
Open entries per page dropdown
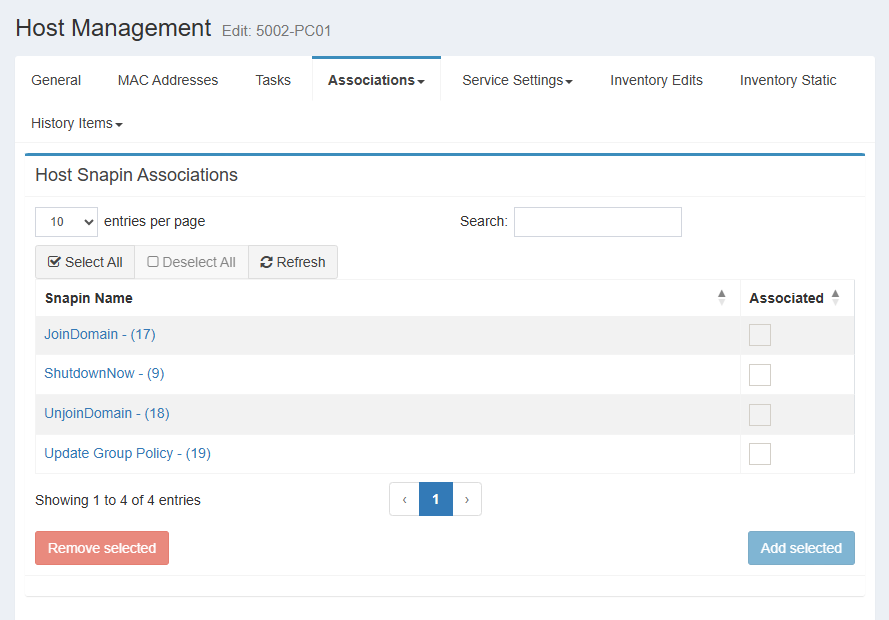[x=66, y=222]
